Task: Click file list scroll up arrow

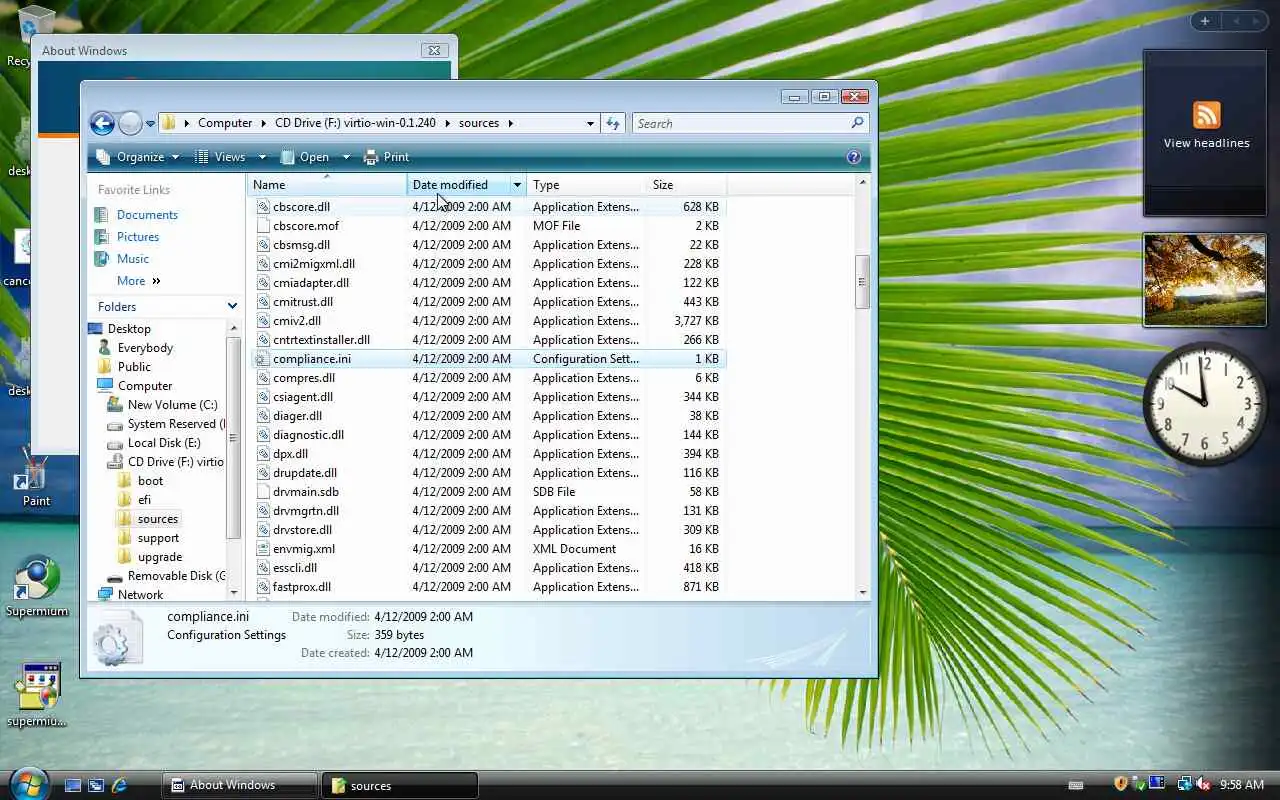Action: click(x=863, y=183)
